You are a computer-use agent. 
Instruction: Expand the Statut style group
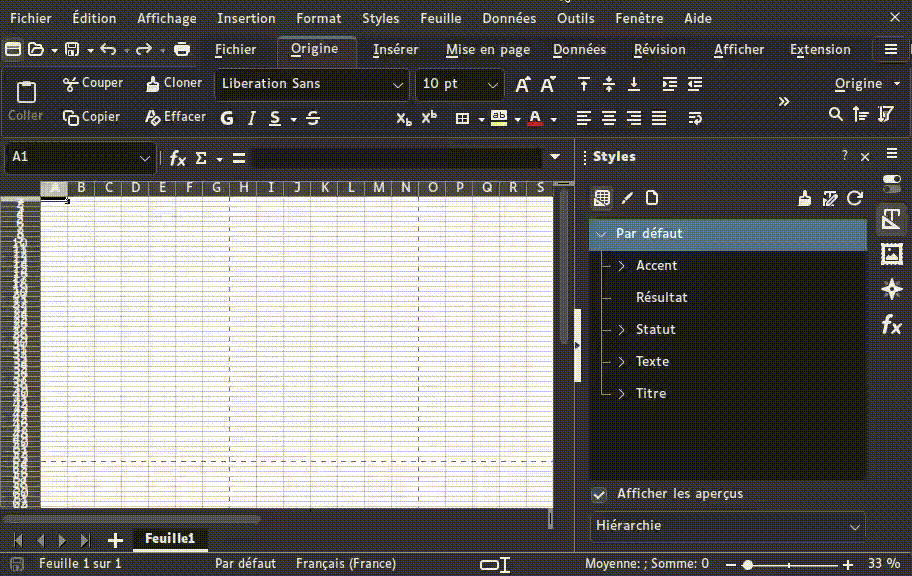621,330
